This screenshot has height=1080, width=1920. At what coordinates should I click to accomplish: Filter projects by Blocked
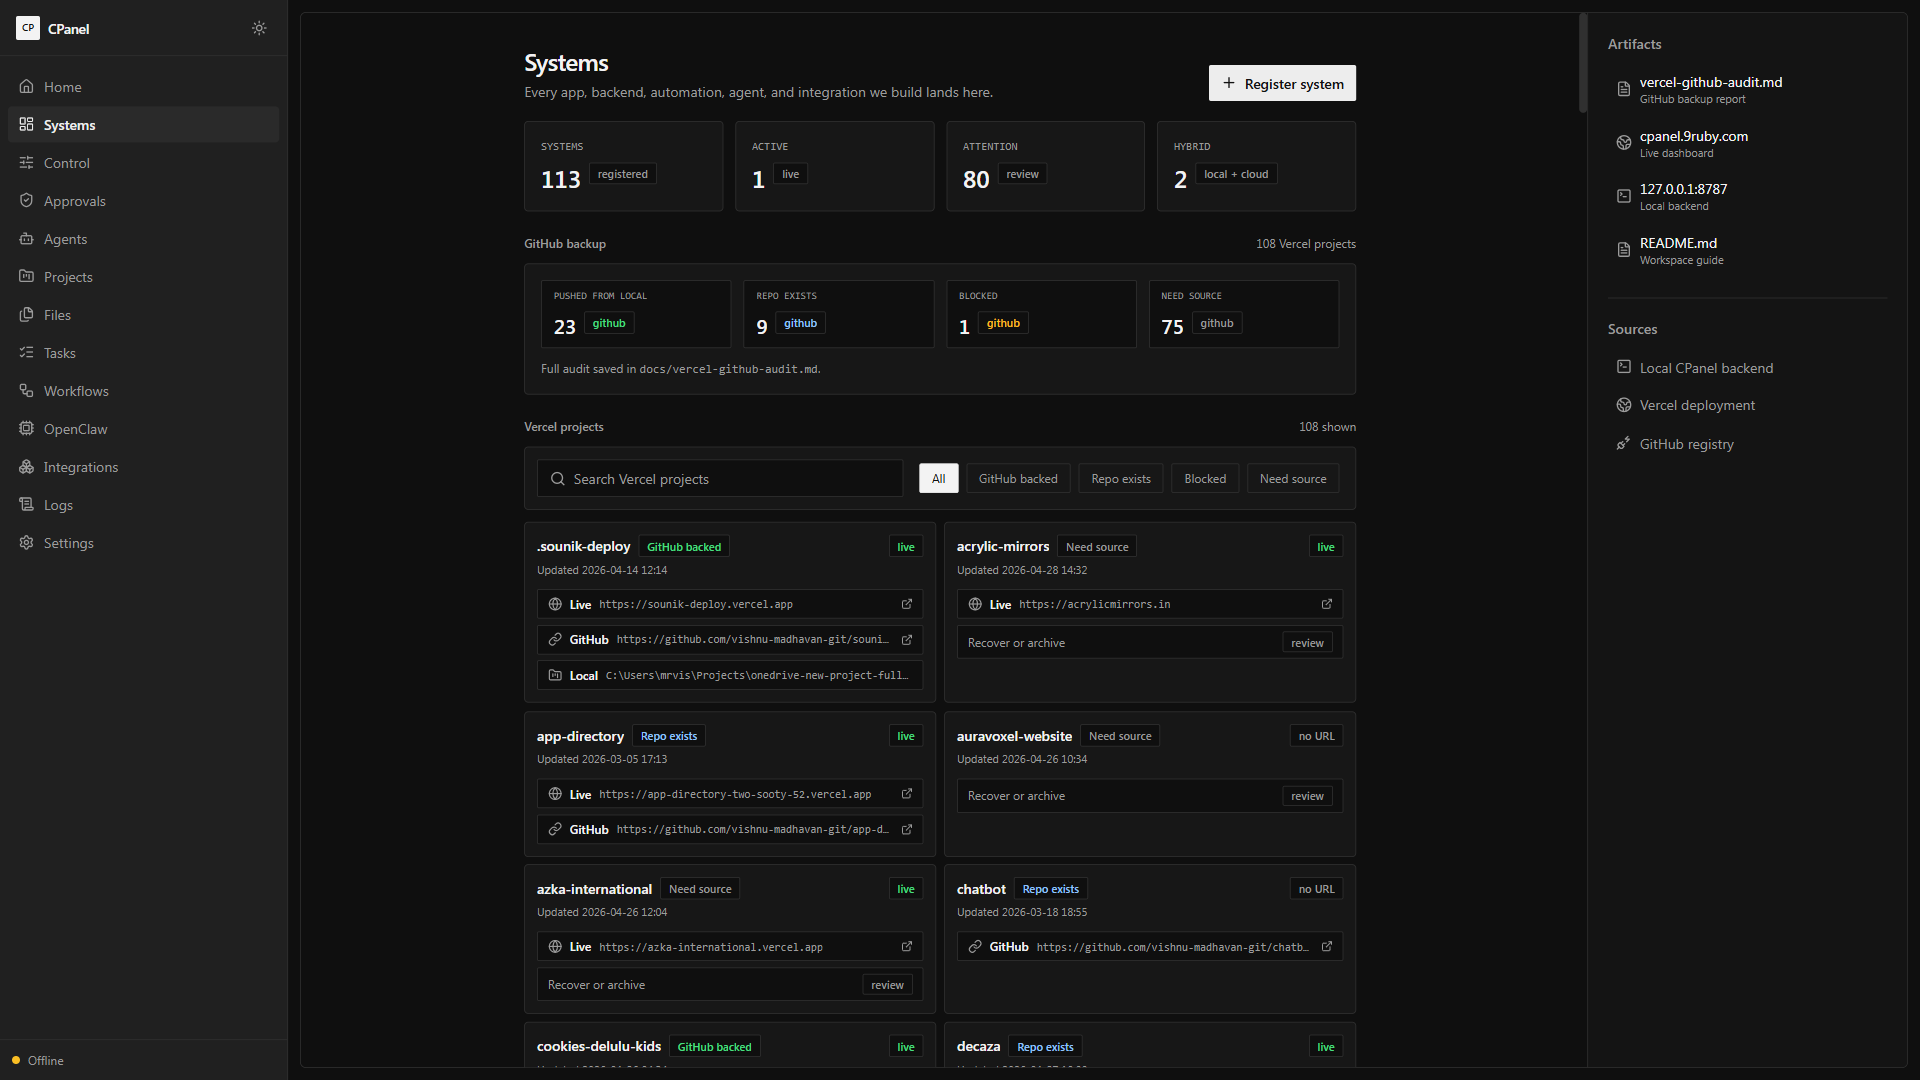coord(1205,479)
